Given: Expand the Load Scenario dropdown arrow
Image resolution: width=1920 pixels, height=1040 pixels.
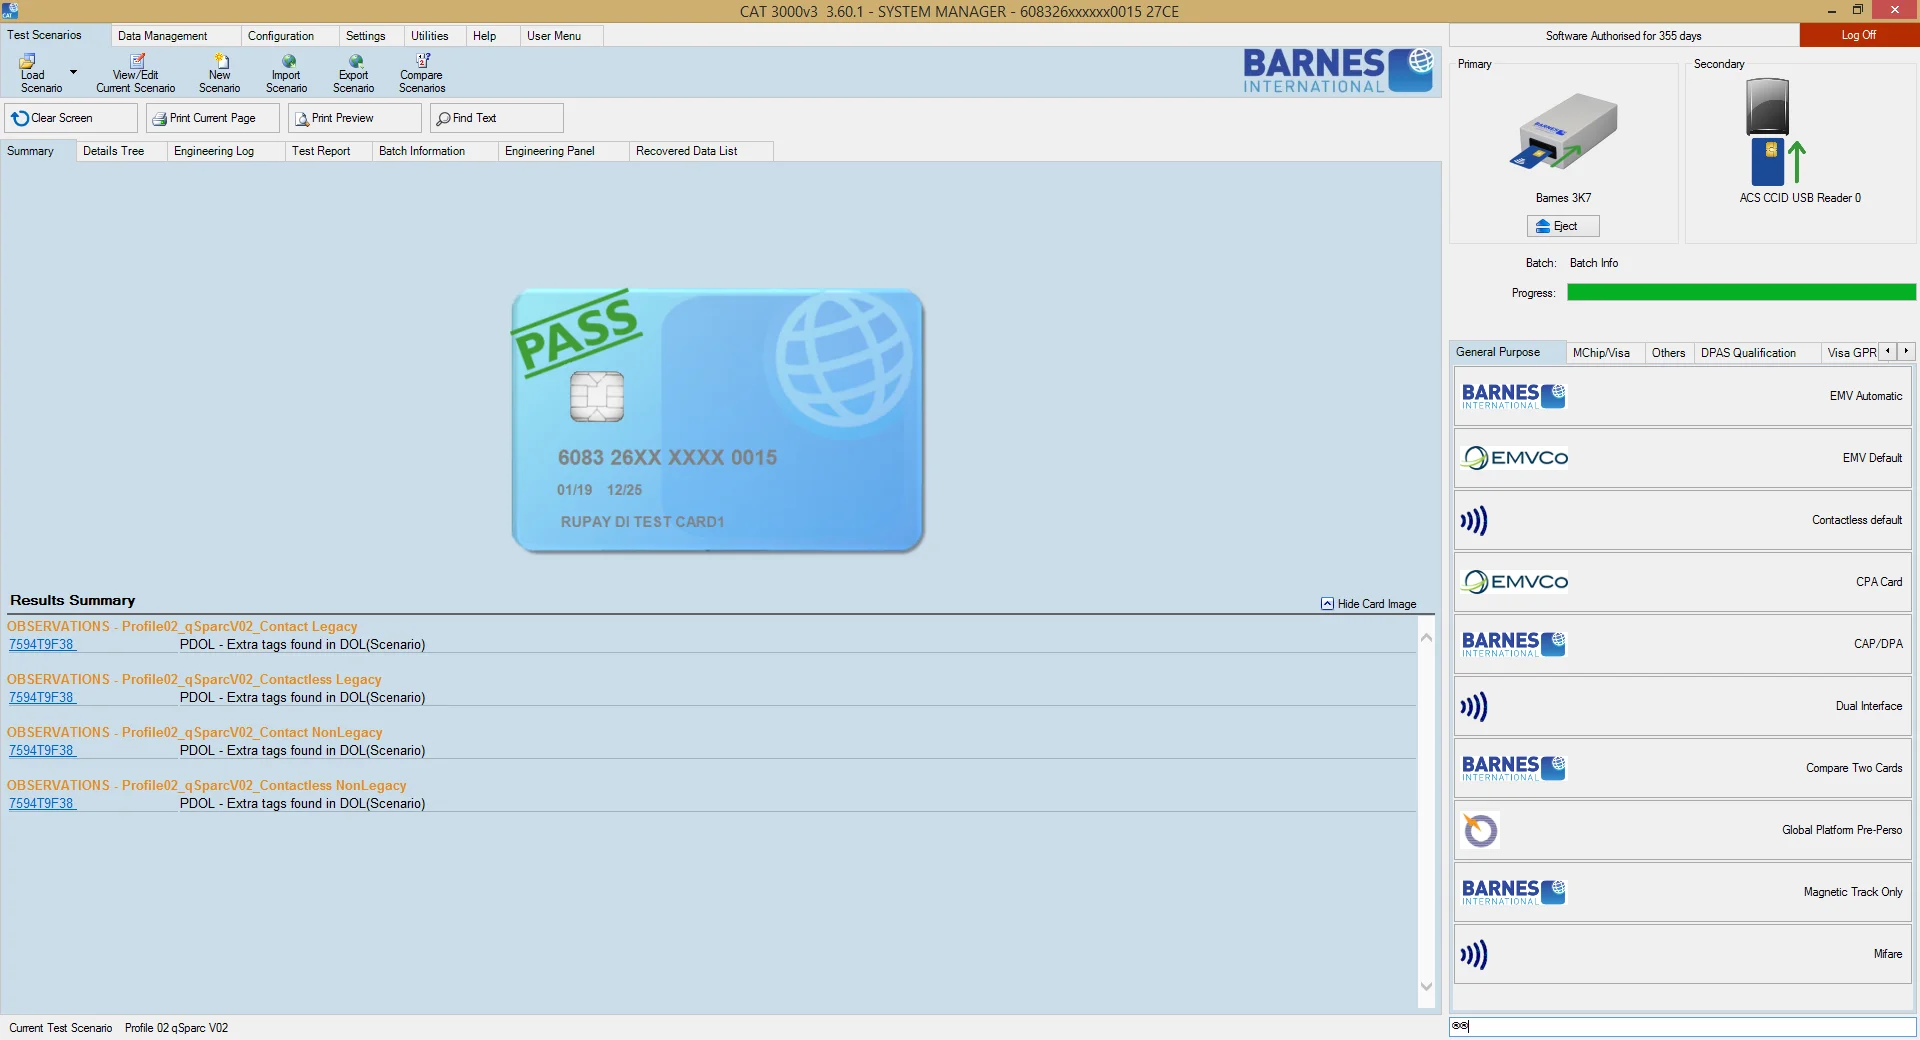Looking at the screenshot, I should coord(73,72).
